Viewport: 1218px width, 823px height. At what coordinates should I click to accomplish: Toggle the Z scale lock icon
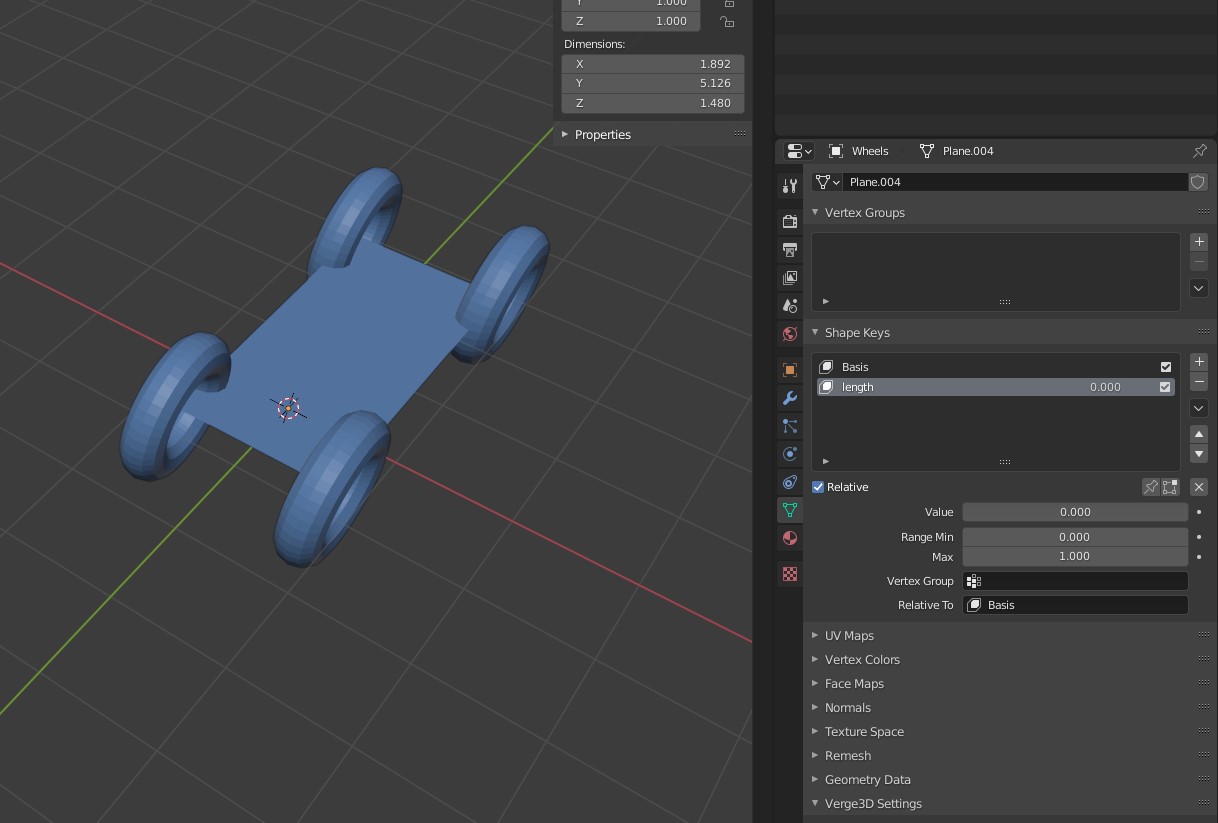pyautogui.click(x=728, y=21)
